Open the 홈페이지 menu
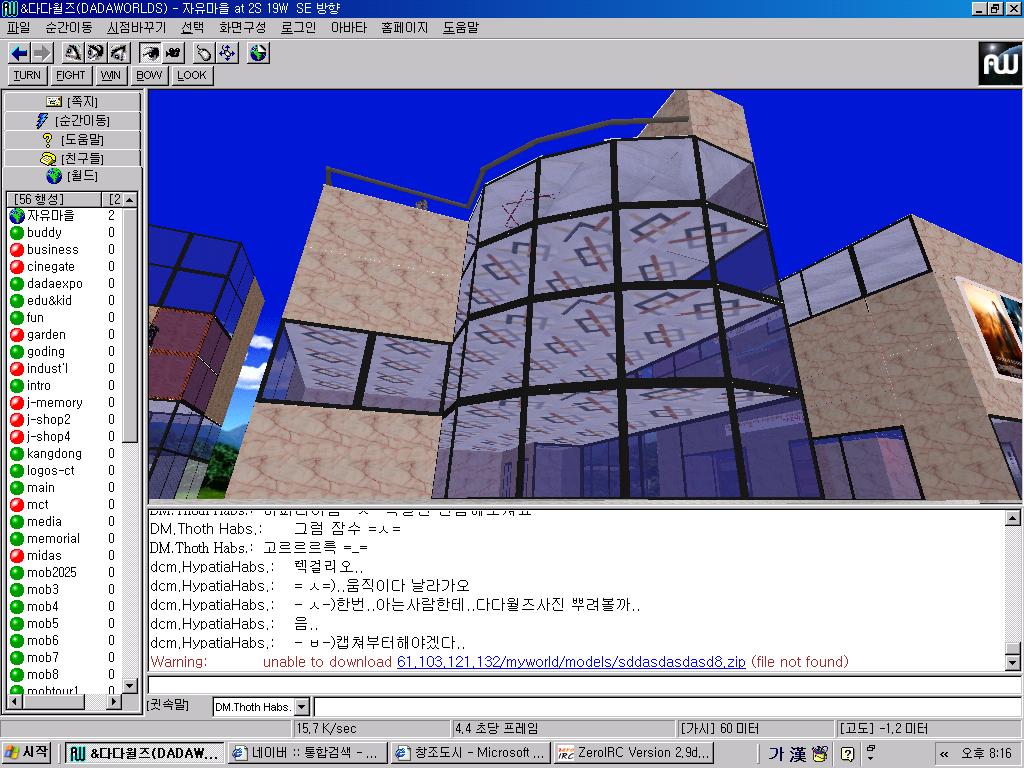Image resolution: width=1024 pixels, height=768 pixels. [404, 28]
